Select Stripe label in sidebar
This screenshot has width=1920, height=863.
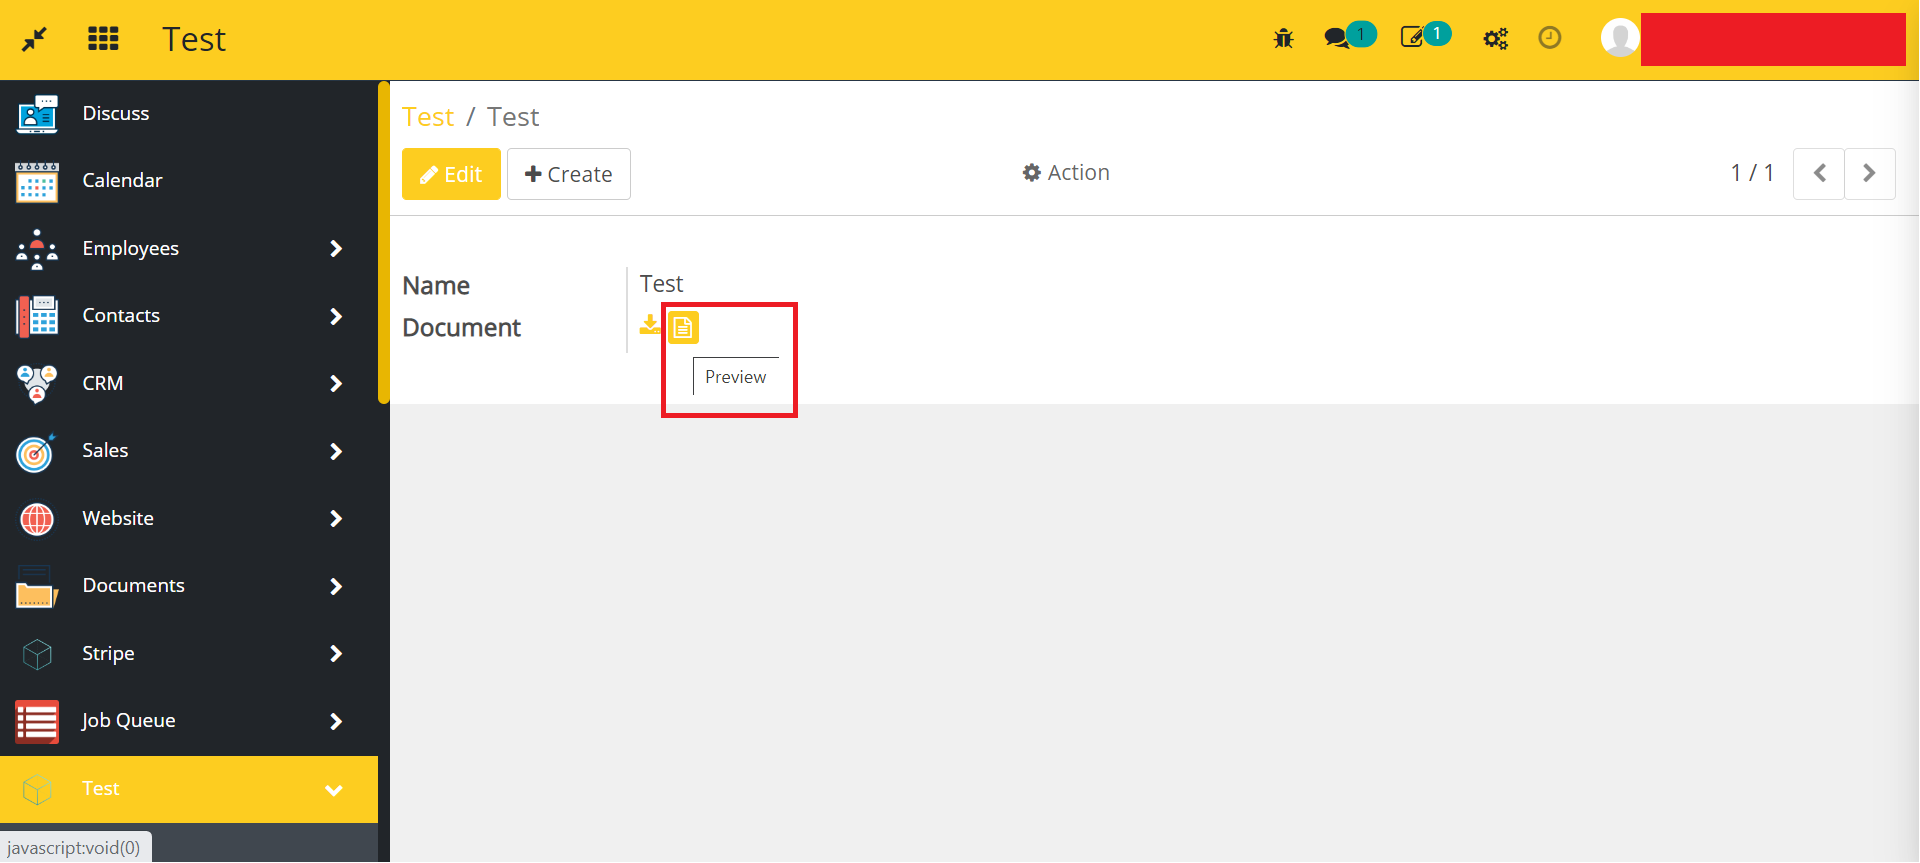[108, 654]
